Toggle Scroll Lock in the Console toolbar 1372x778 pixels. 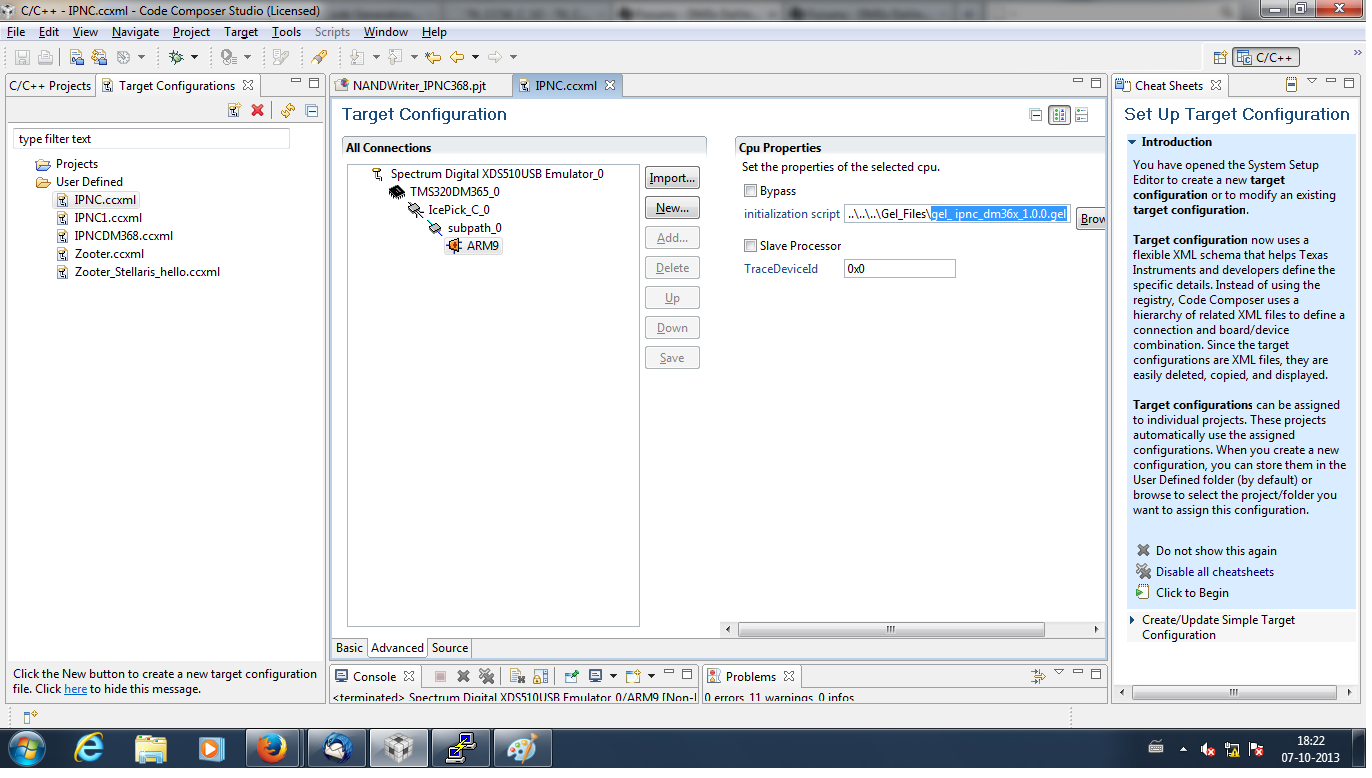click(x=540, y=676)
